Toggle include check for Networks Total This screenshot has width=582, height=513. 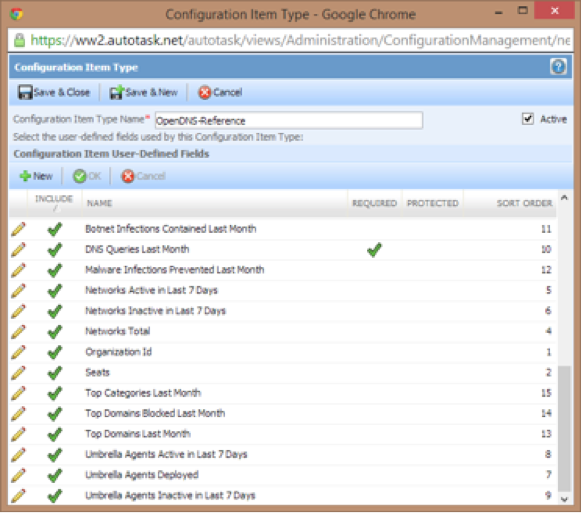point(55,331)
